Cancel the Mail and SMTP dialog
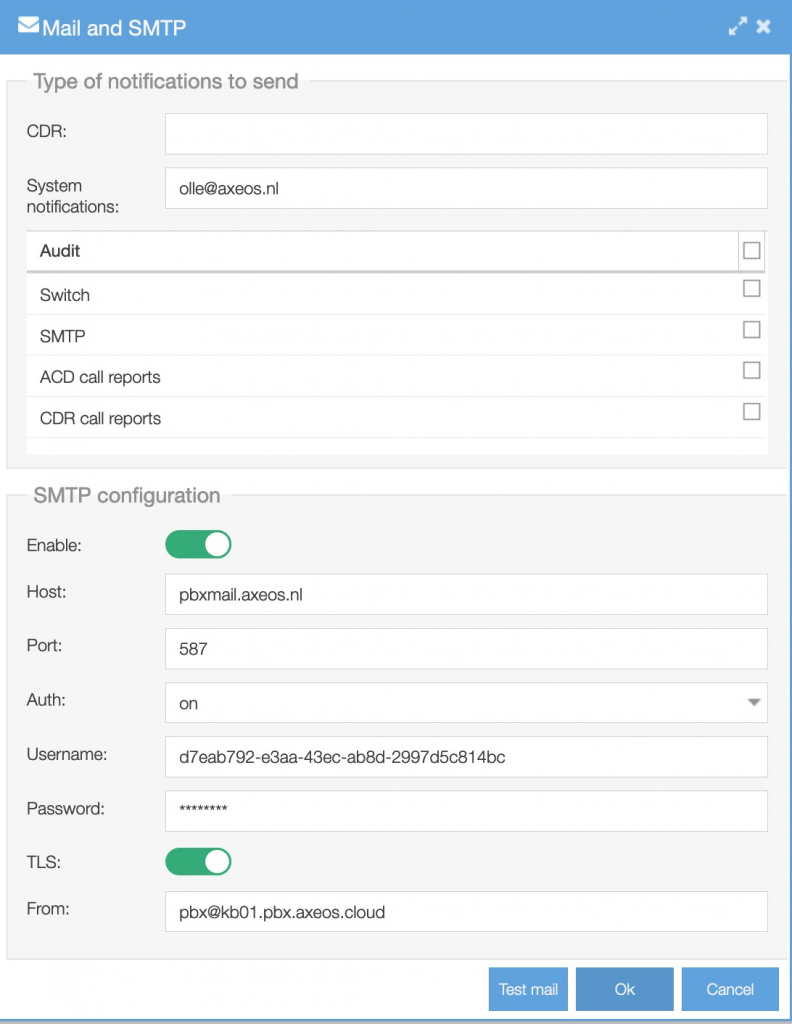 tap(730, 989)
